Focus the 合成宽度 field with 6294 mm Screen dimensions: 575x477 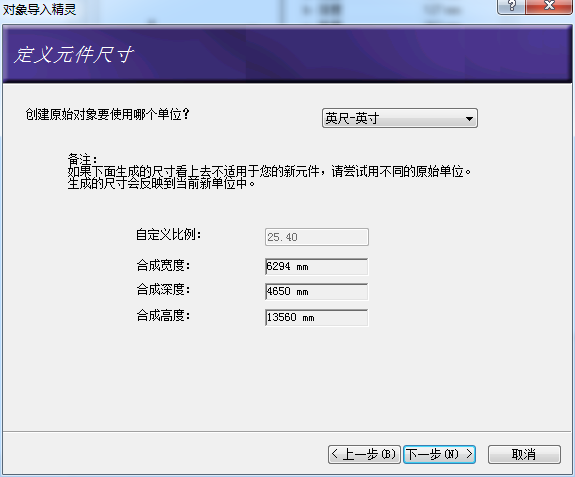317,267
